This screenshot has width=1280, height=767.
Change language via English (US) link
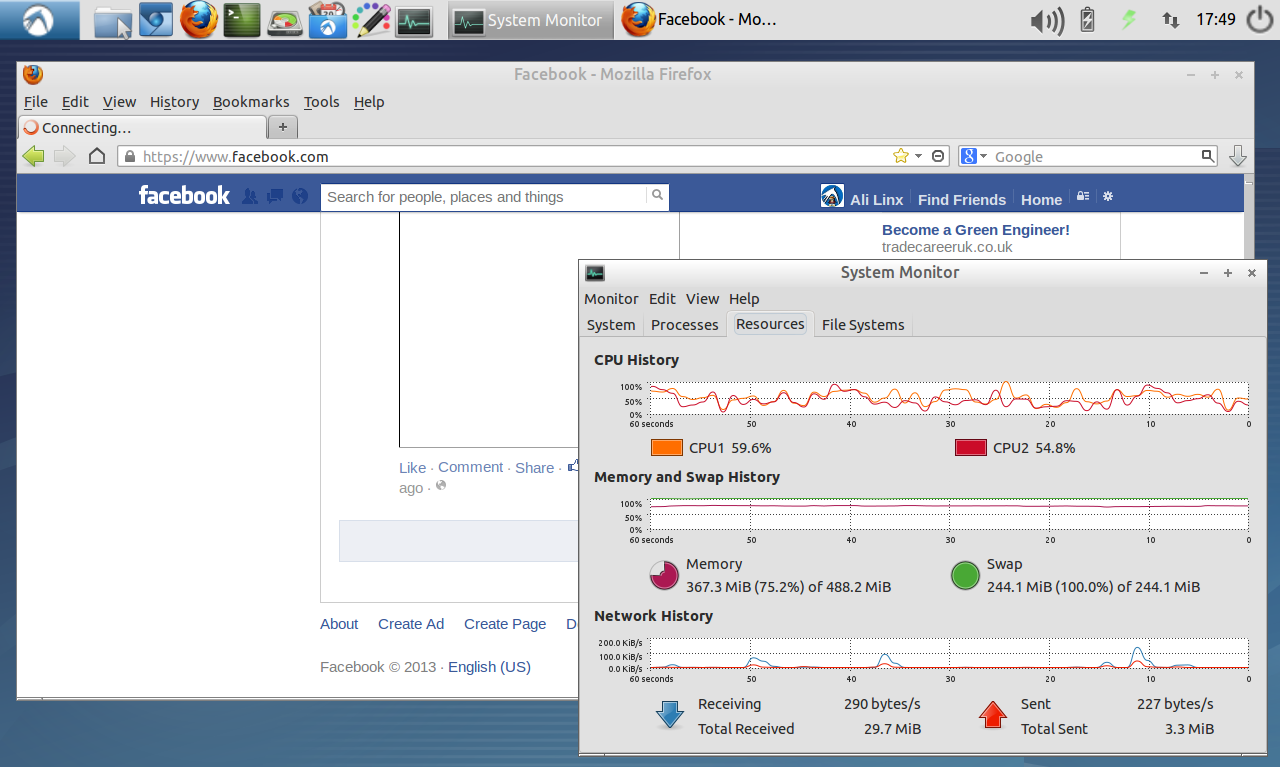pyautogui.click(x=489, y=667)
